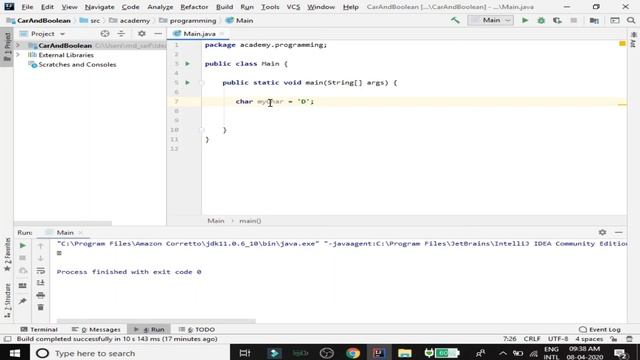
Task: Click run gutter arrow beside class Main
Action: [187, 64]
